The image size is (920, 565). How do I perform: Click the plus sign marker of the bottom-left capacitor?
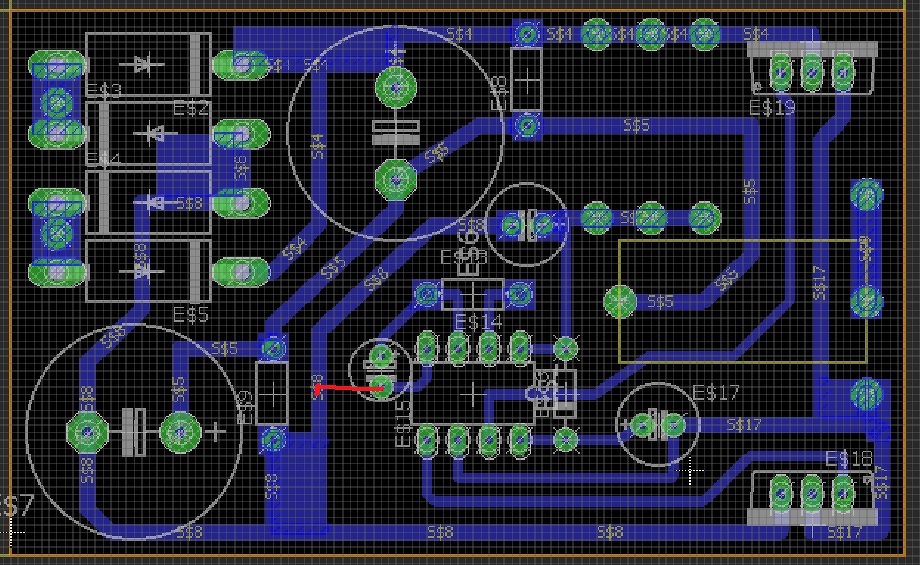[x=216, y=432]
